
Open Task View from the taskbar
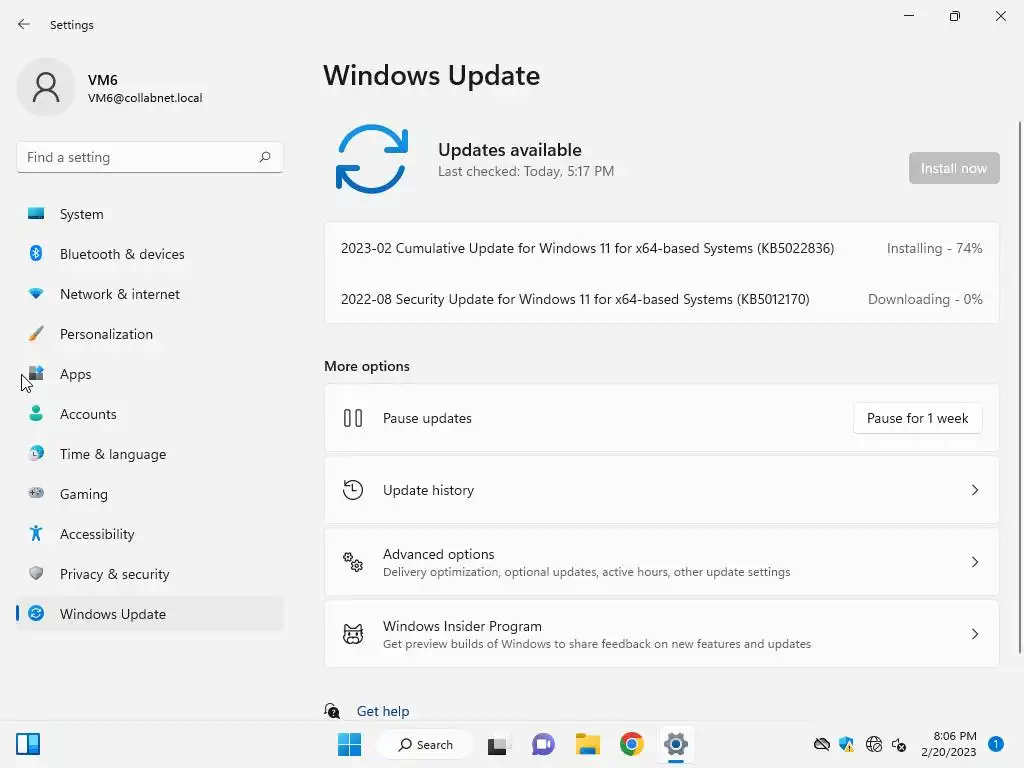click(500, 744)
